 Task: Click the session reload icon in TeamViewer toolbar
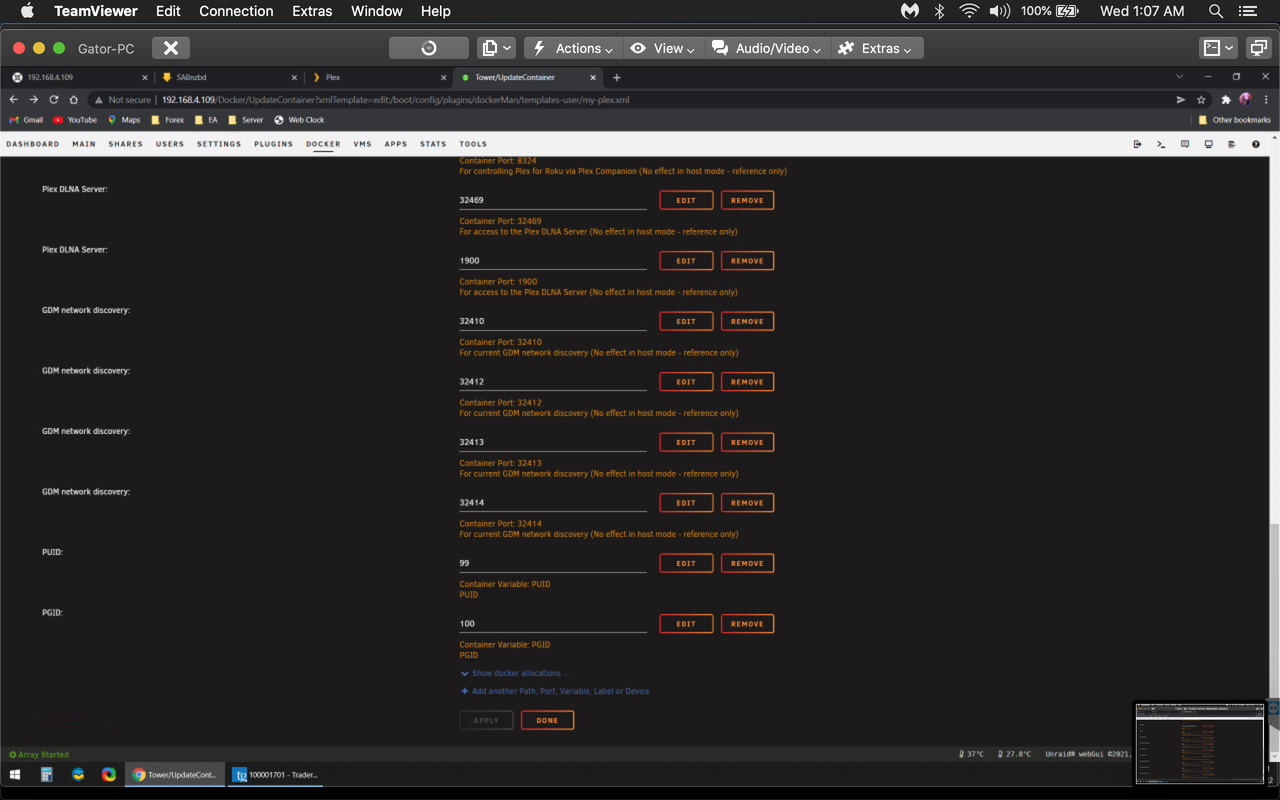(428, 47)
